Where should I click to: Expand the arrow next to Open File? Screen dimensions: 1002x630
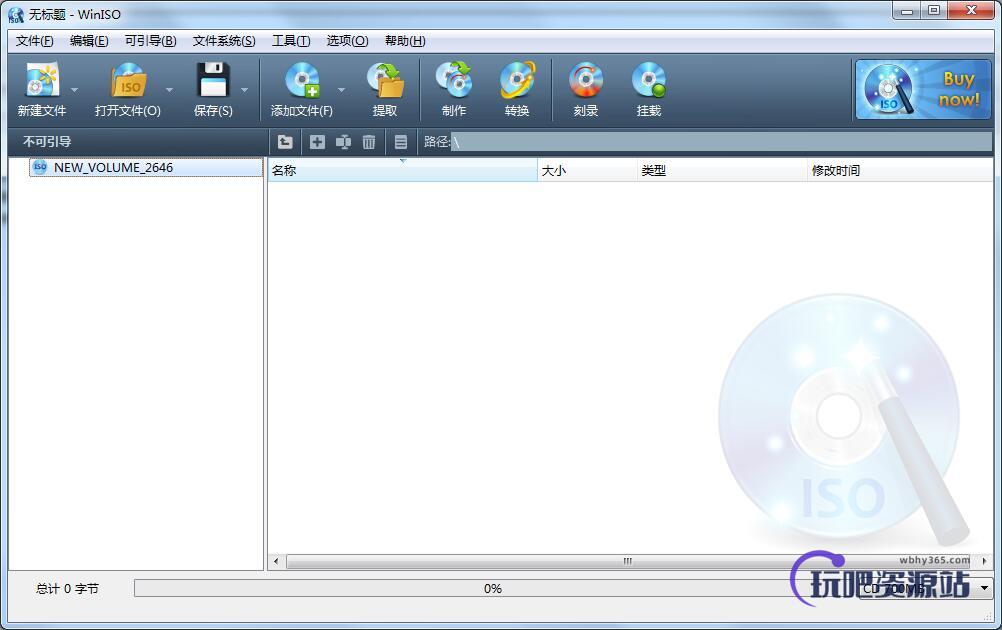click(169, 89)
